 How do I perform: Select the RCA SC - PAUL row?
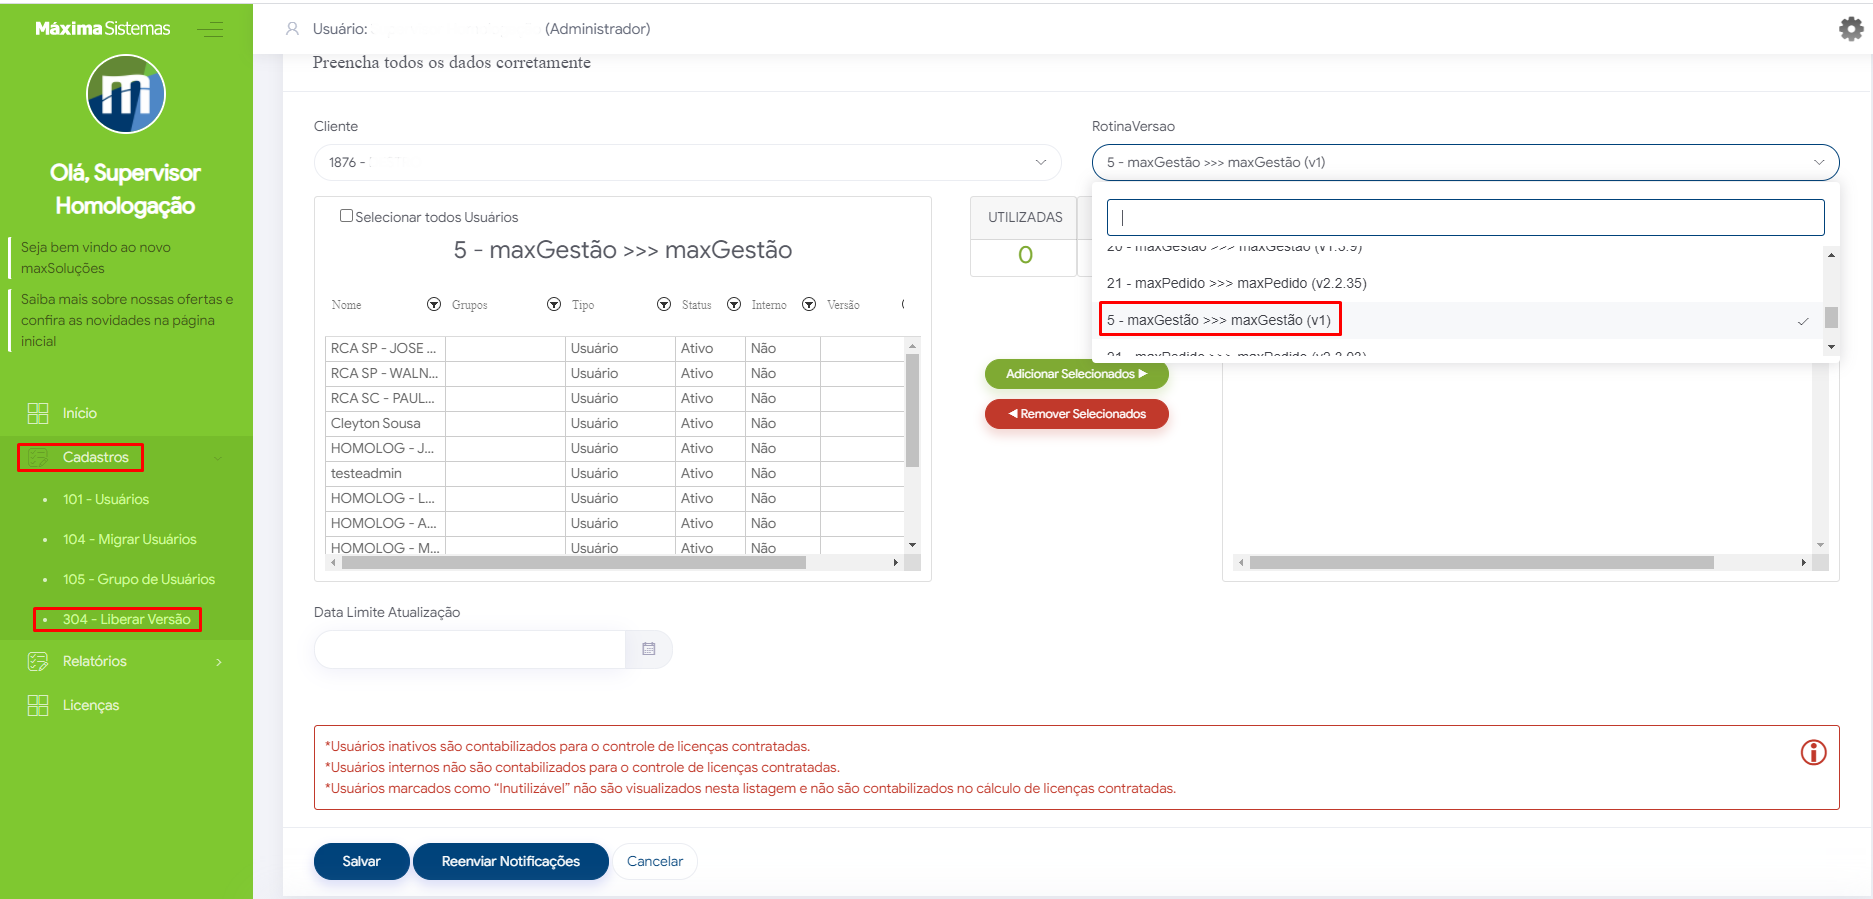pos(615,398)
